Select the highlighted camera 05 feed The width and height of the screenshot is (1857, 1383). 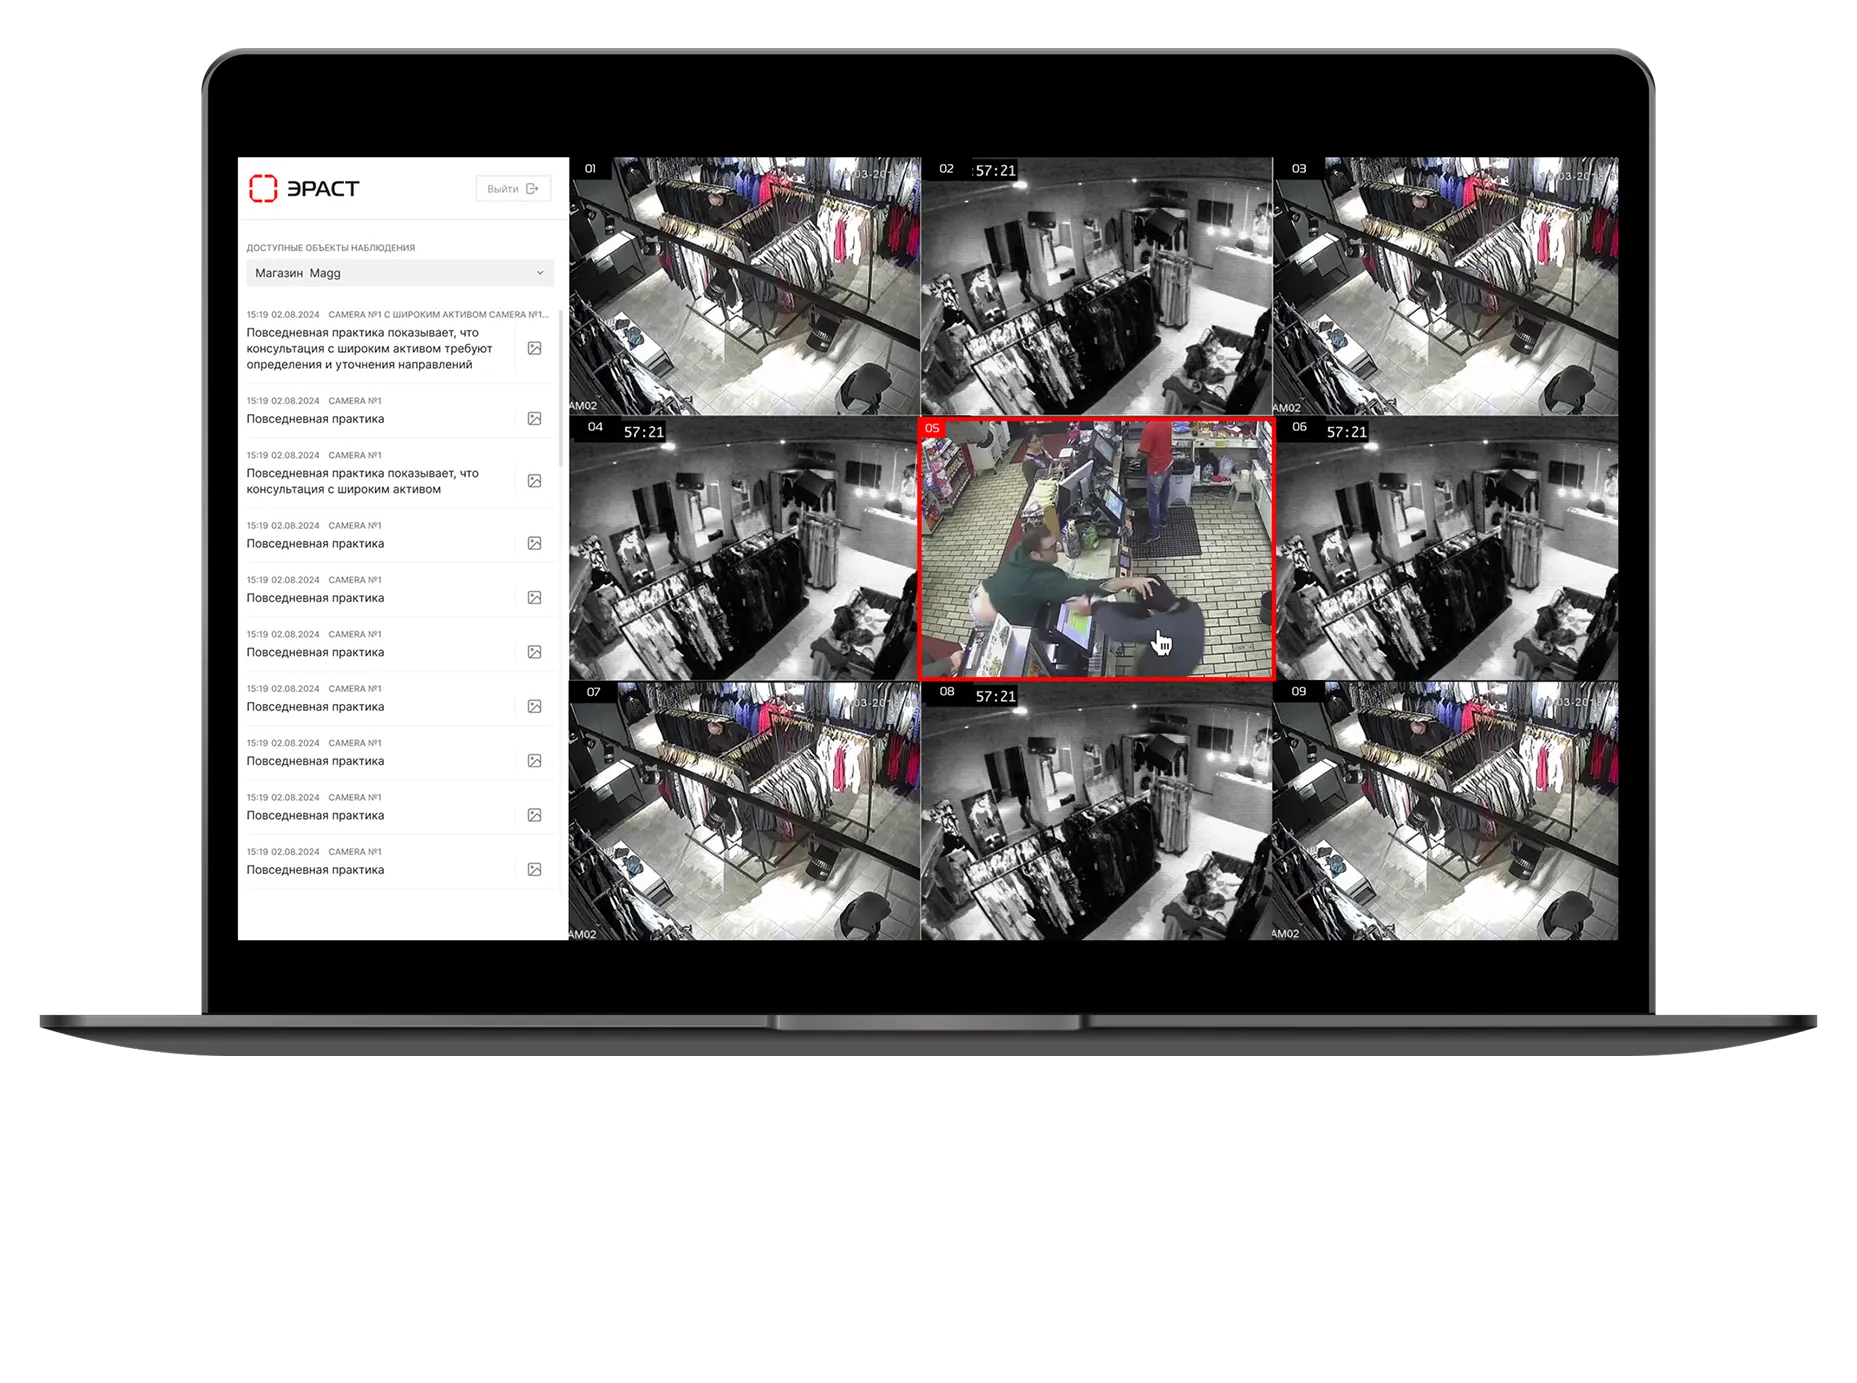(x=1096, y=550)
